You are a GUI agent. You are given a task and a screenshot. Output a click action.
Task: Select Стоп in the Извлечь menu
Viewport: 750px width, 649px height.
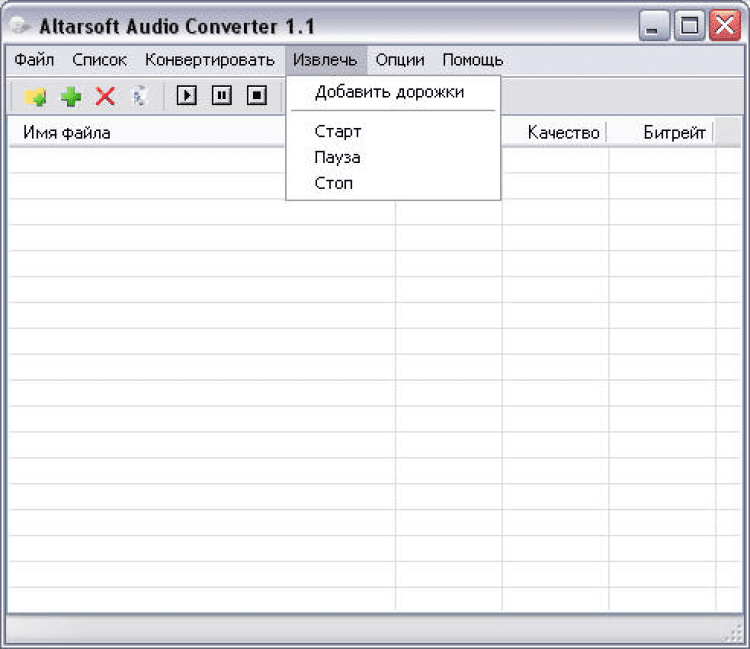click(393, 183)
